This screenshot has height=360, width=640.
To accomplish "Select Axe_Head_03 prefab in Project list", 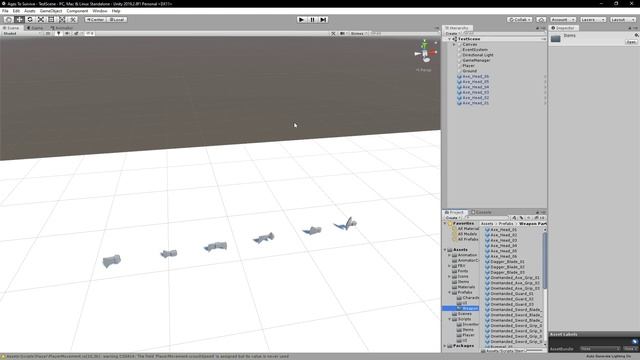I will click(x=503, y=240).
